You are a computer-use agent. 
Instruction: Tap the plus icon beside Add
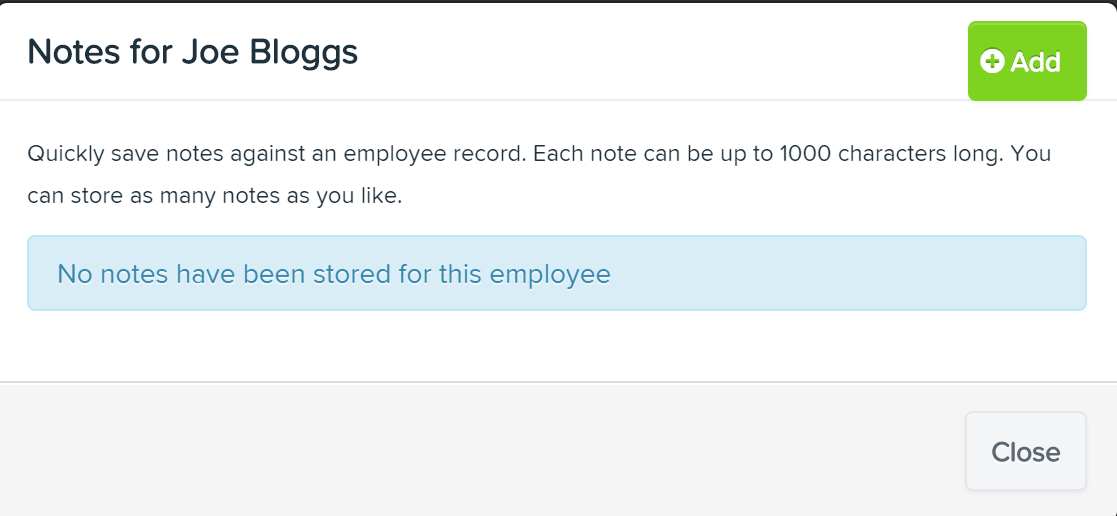[x=992, y=61]
